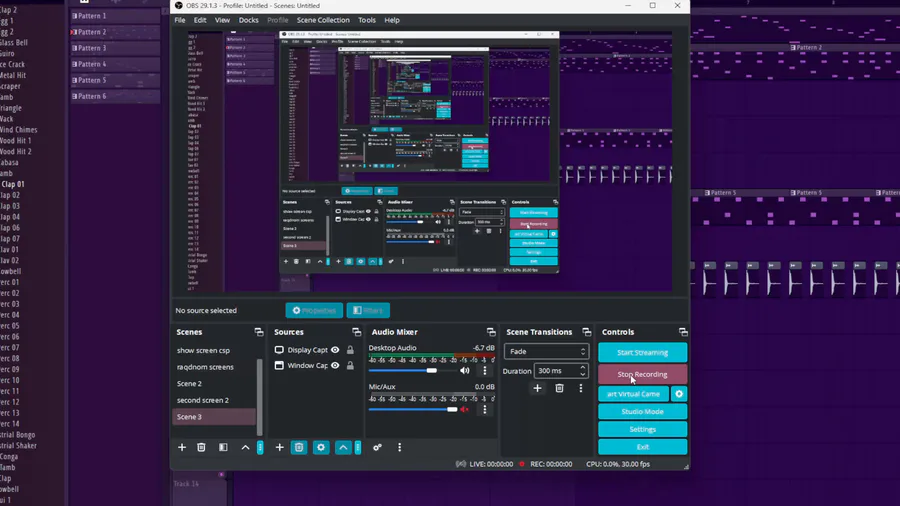Open the Scene Collection menu

pos(323,20)
